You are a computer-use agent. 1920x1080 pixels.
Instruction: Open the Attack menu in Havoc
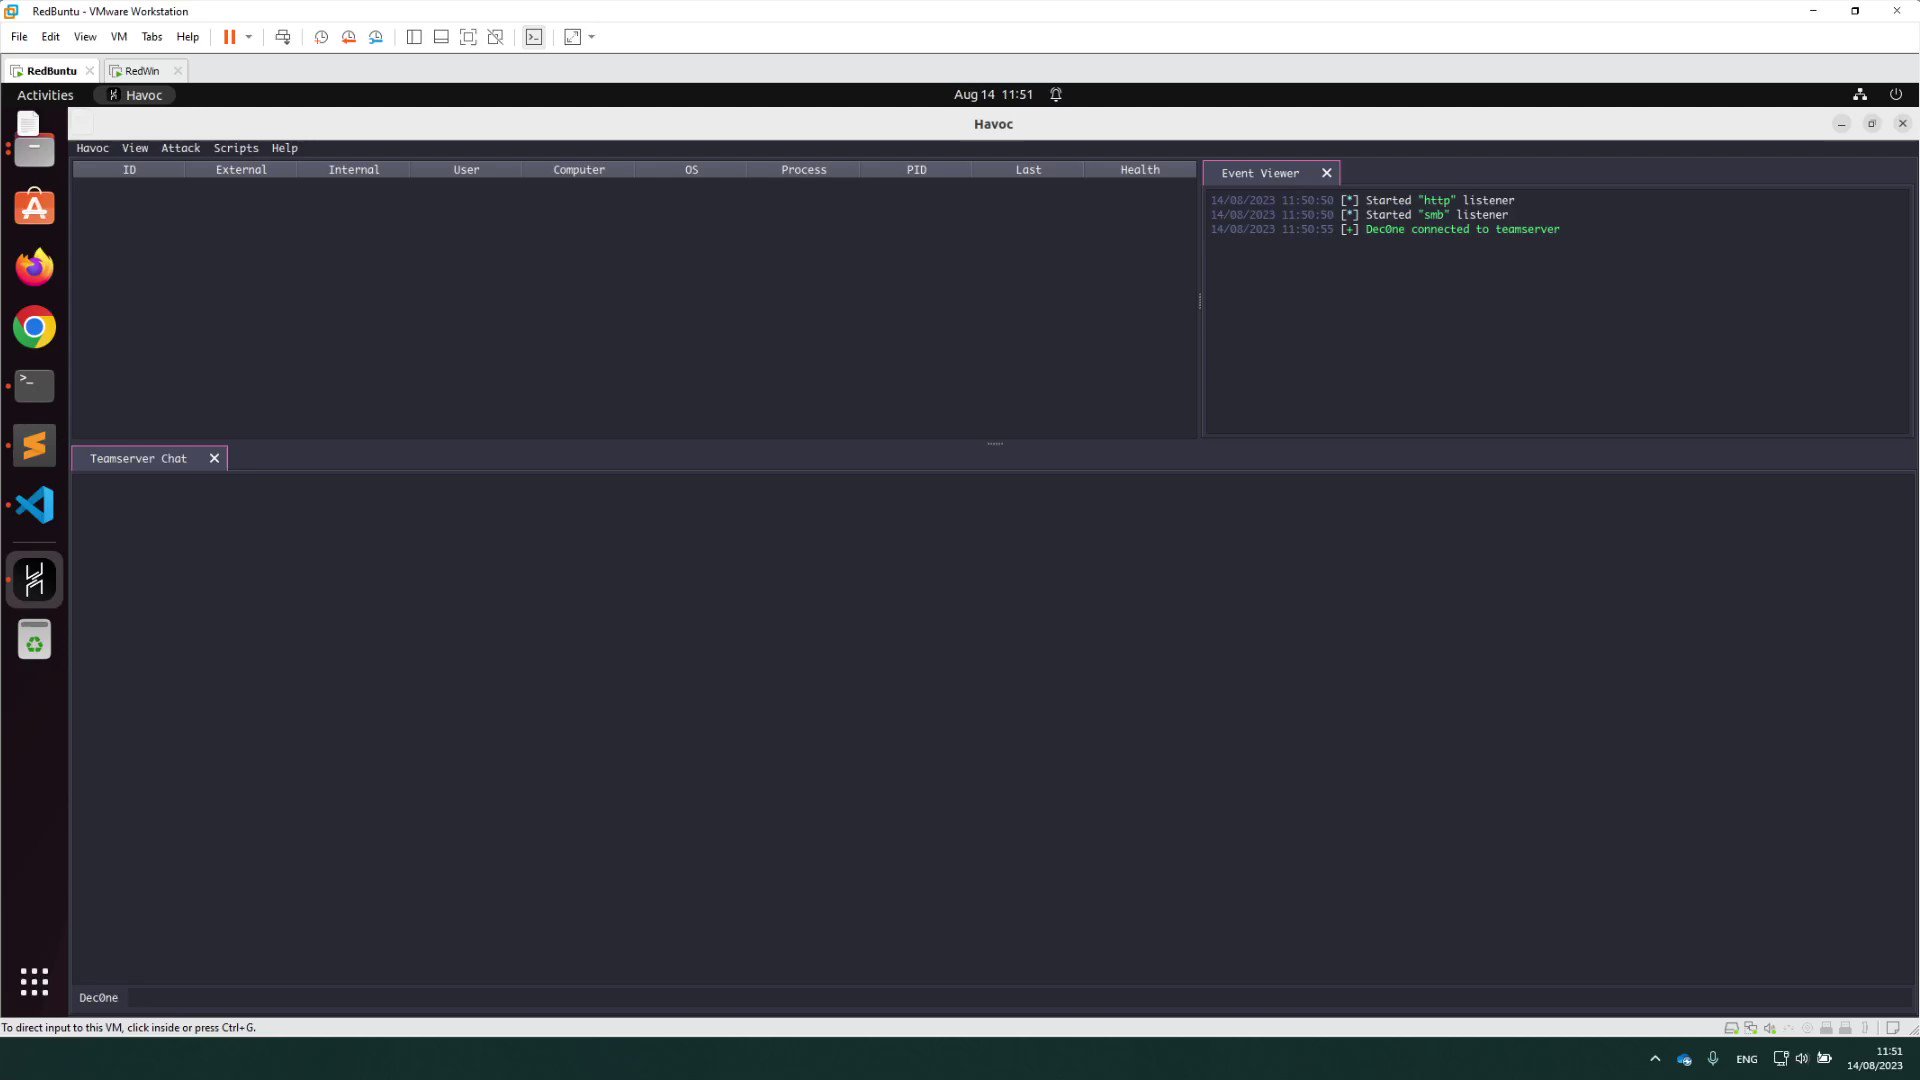tap(181, 148)
